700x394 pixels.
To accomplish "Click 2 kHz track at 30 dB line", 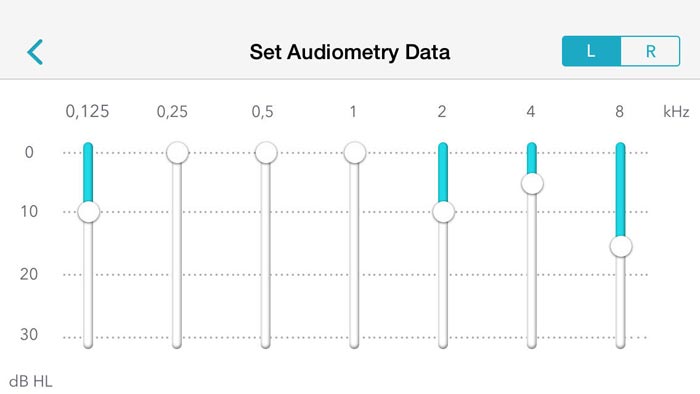I will point(443,337).
